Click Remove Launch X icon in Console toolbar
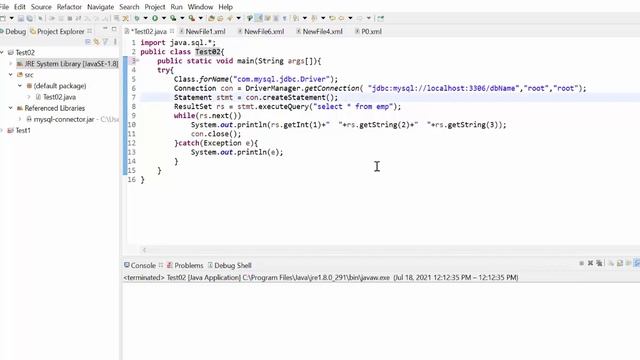The width and height of the screenshot is (640, 360). [x=590, y=263]
